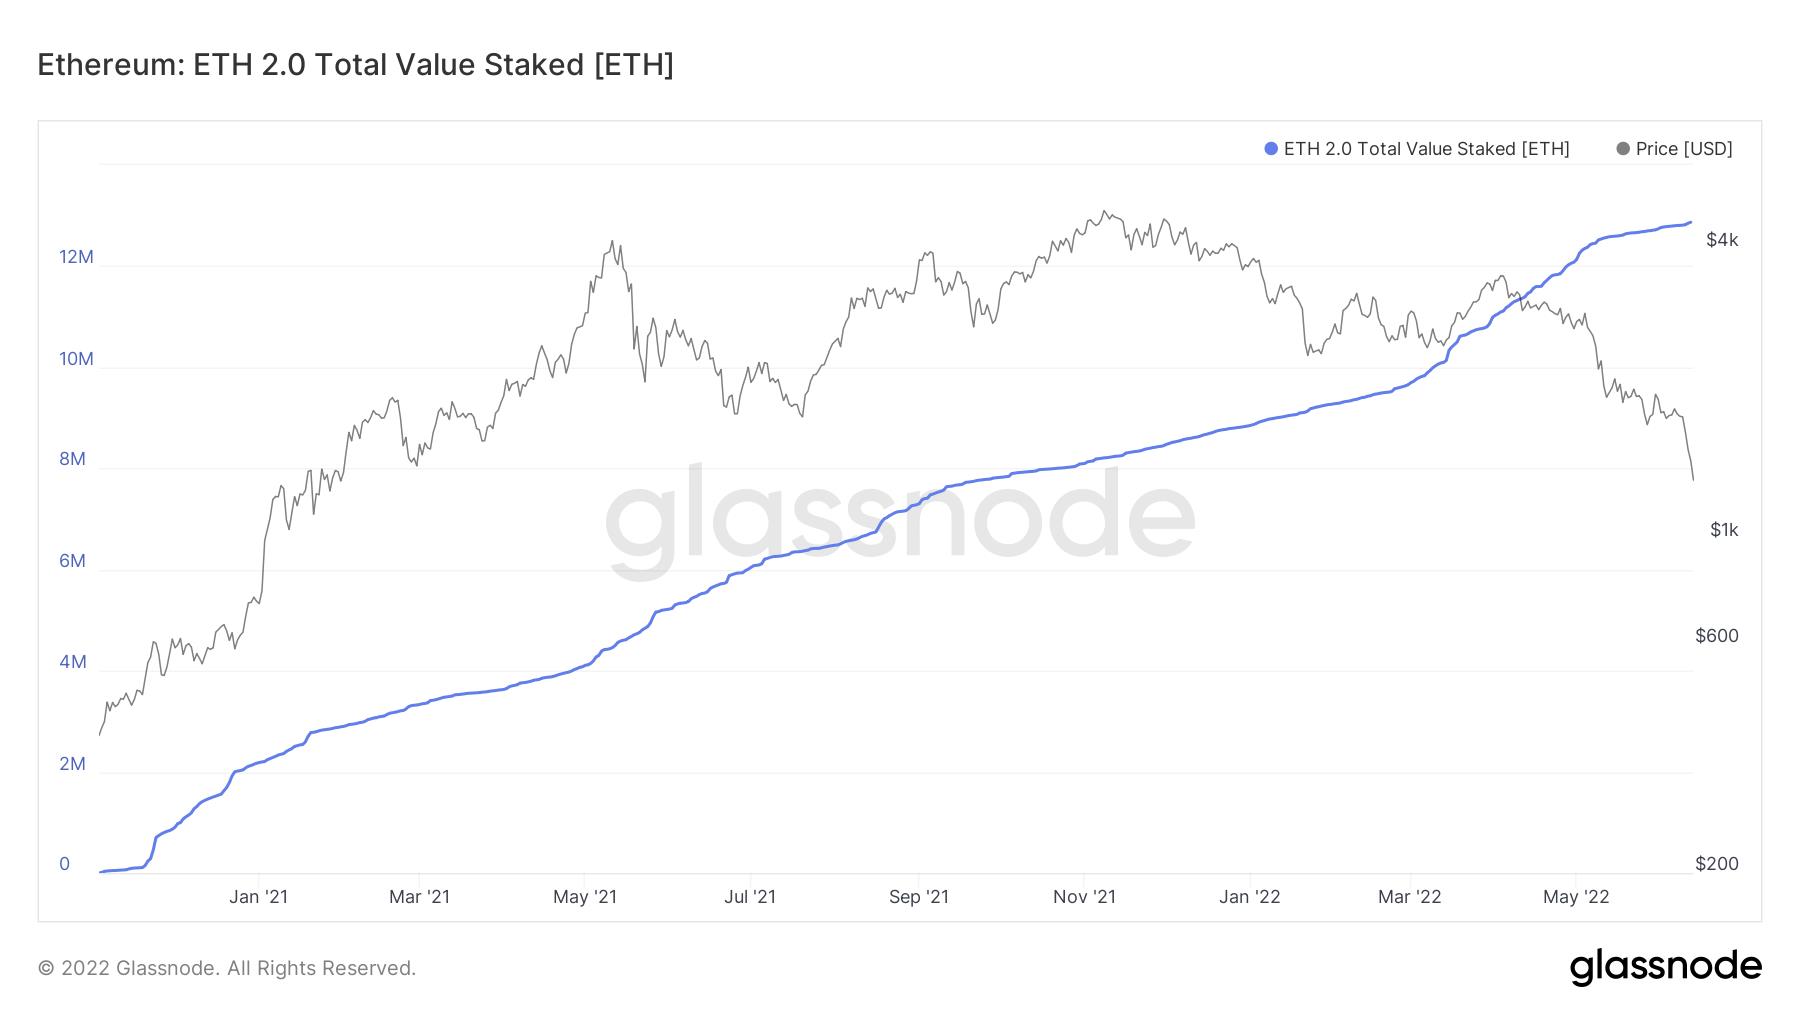Screen dimensions: 1800x1013
Task: Click the Jan '21 axis label
Action: [258, 896]
